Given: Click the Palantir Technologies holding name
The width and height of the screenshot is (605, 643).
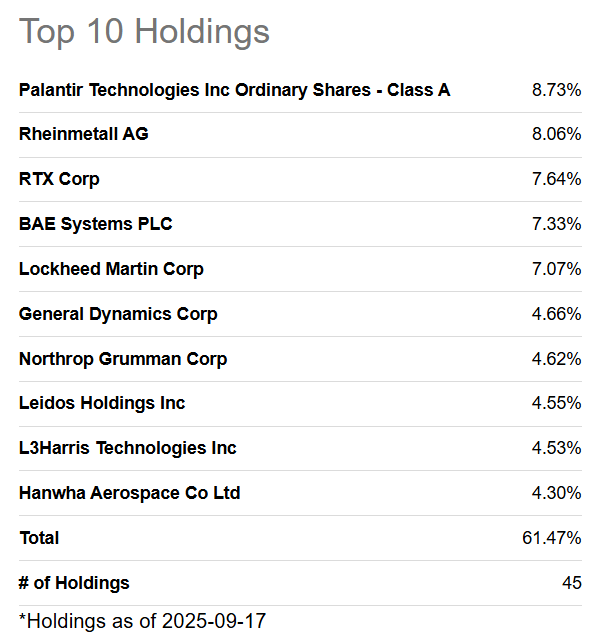Looking at the screenshot, I should (234, 90).
